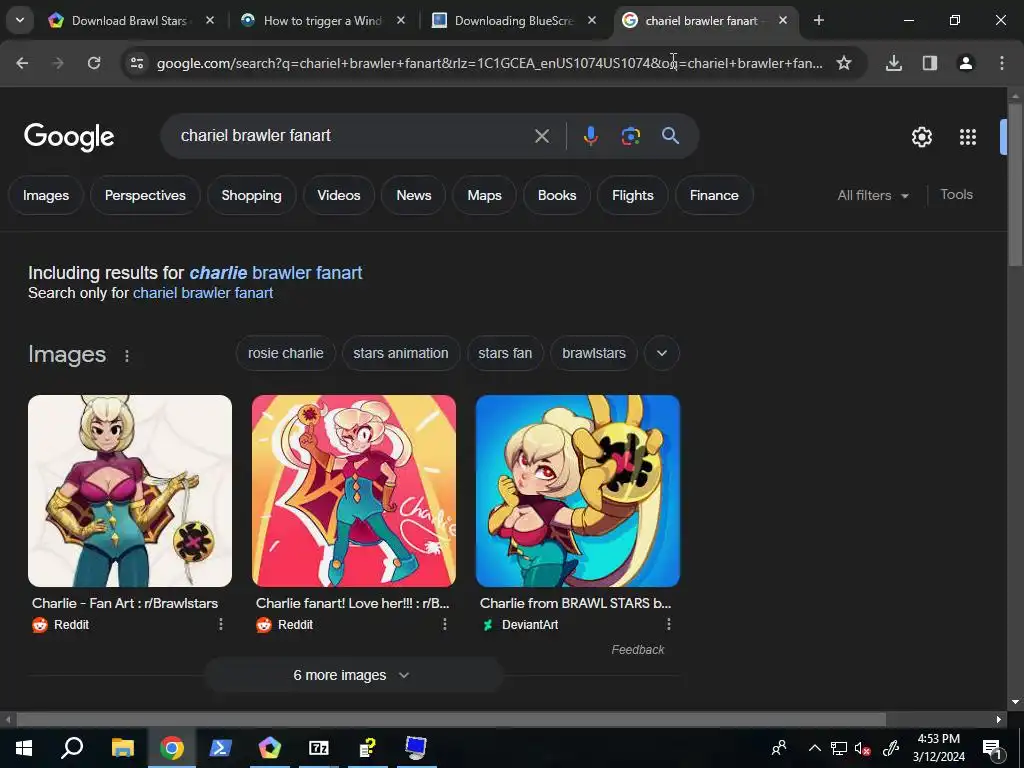The image size is (1024, 768).
Task: Switch to Download Brawl Stars tab
Action: (129, 21)
